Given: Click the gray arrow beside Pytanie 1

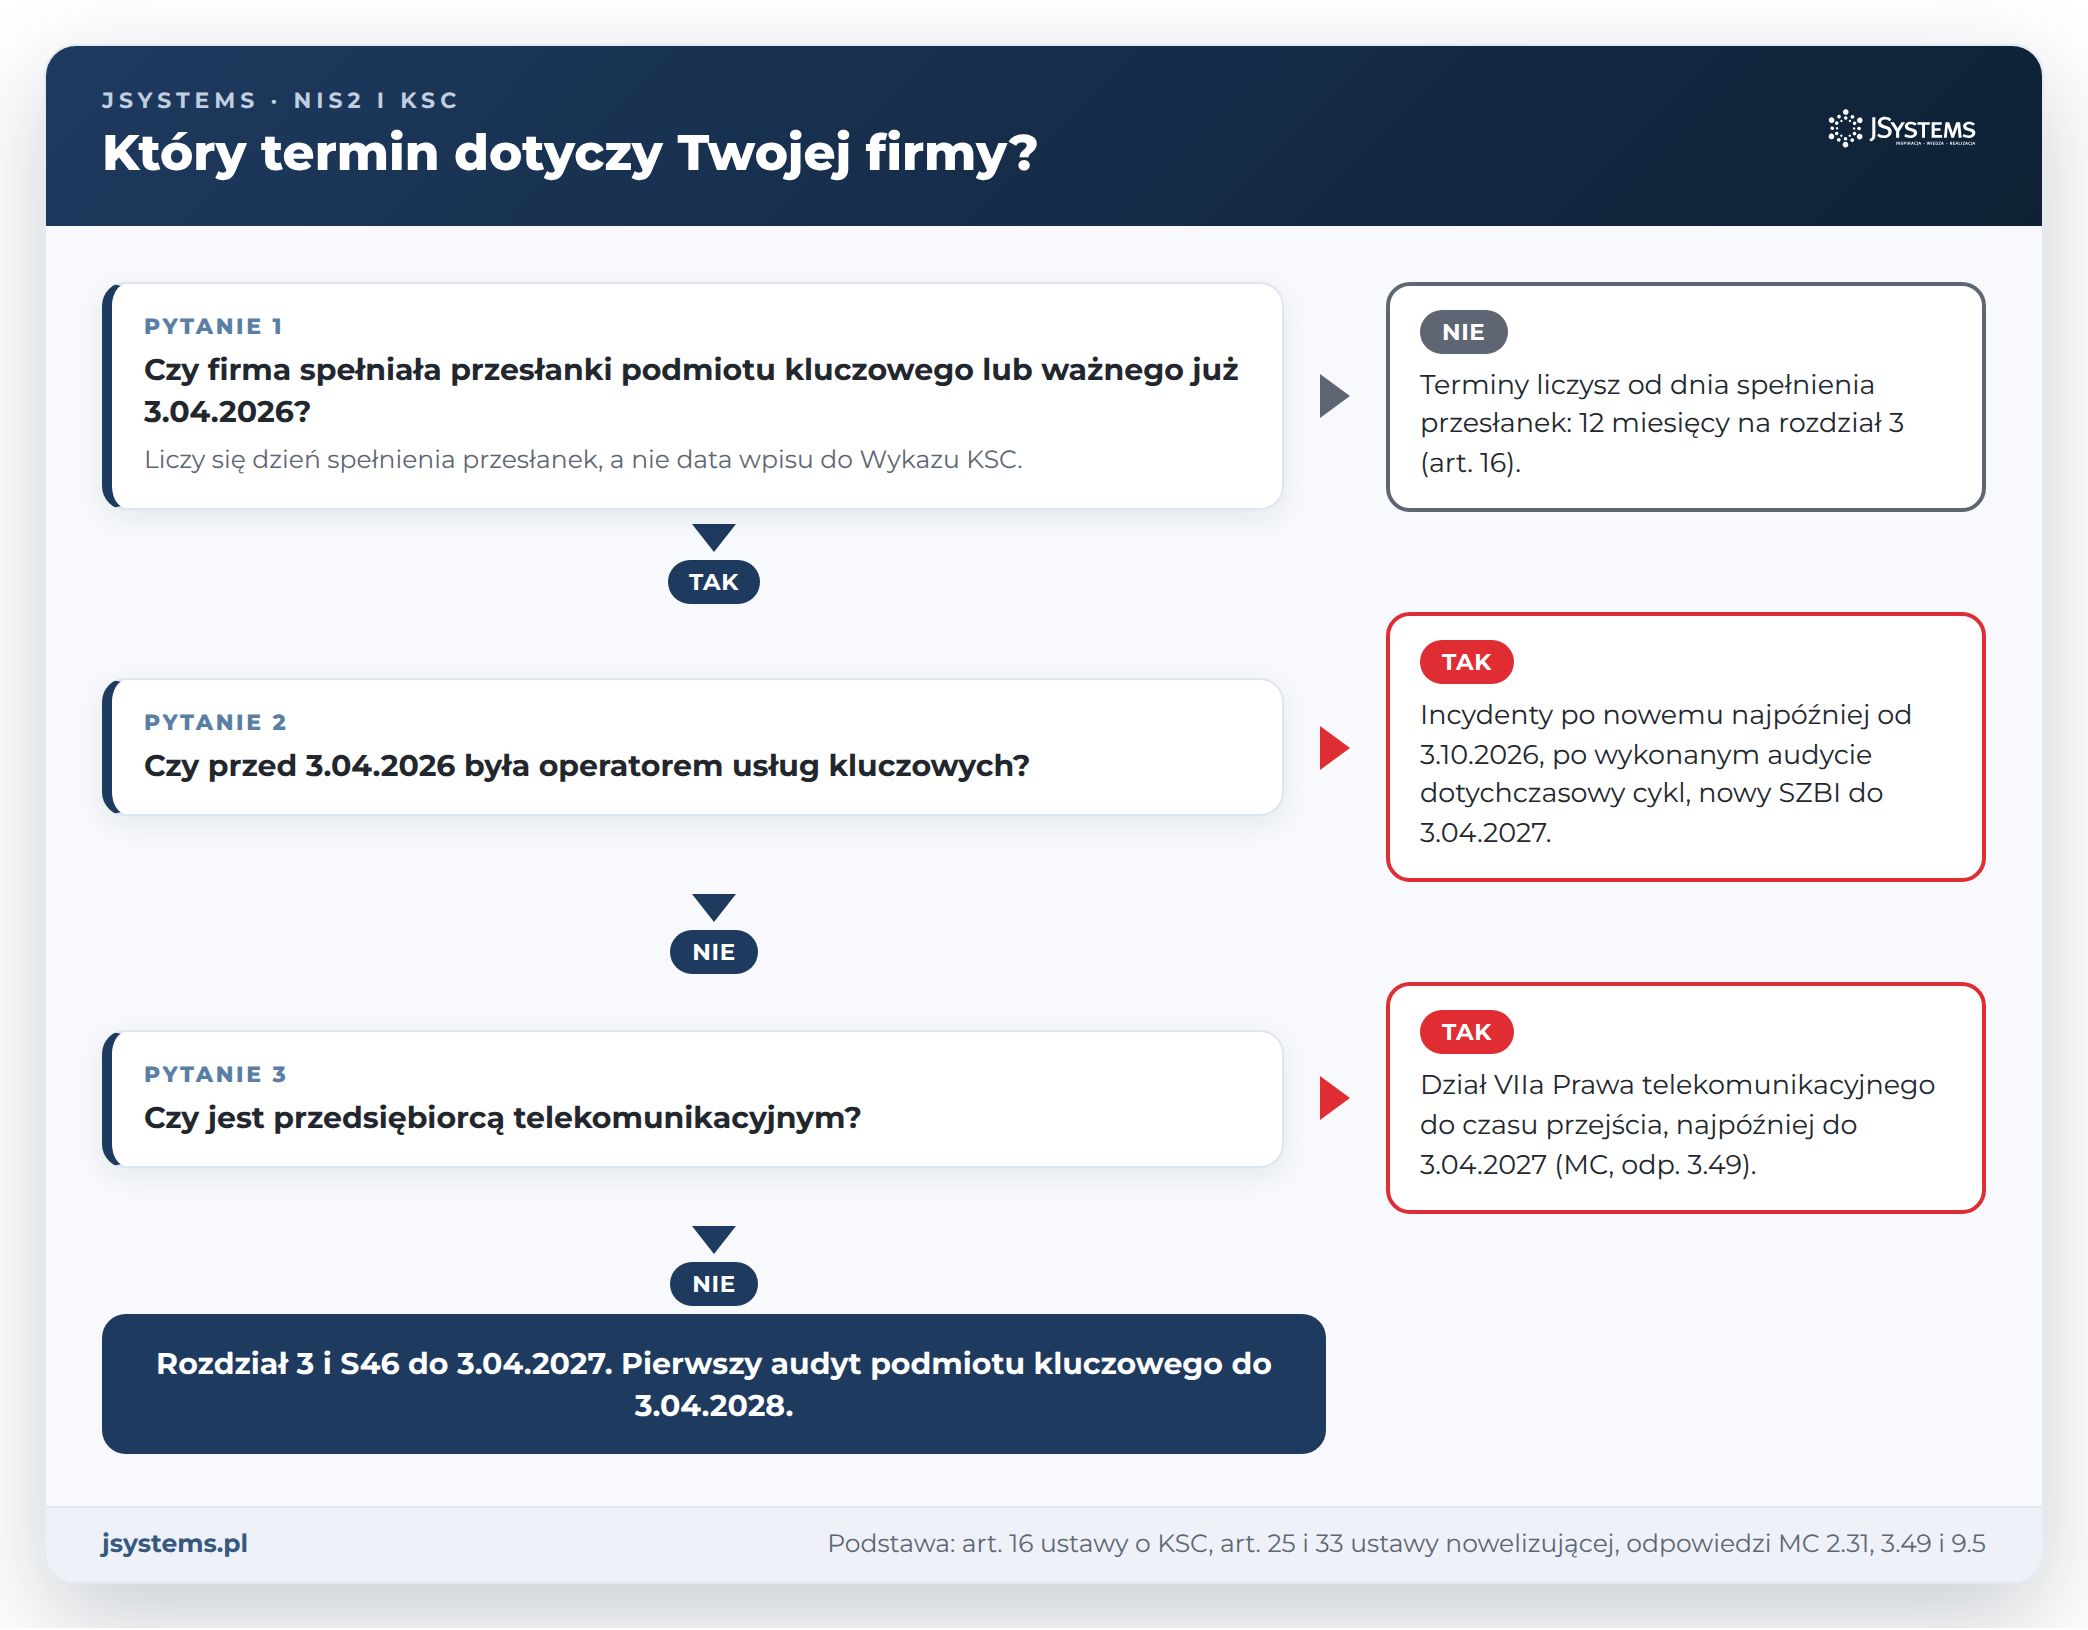Looking at the screenshot, I should pyautogui.click(x=1334, y=396).
